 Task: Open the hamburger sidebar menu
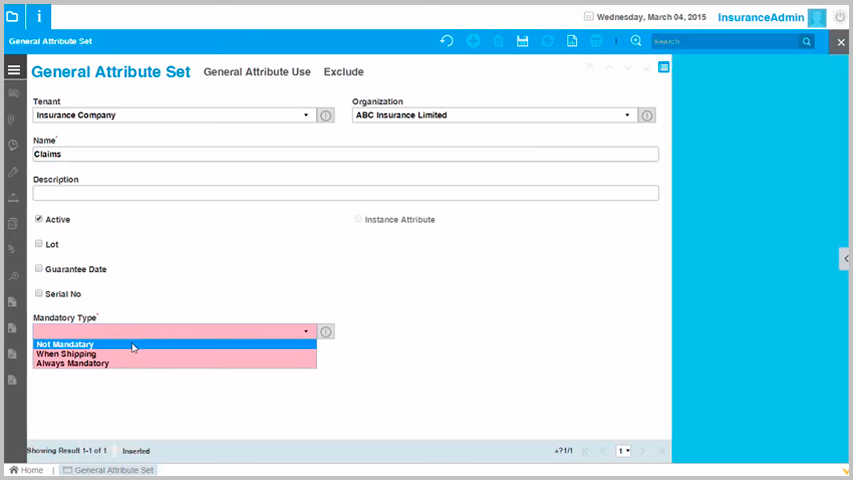point(14,70)
